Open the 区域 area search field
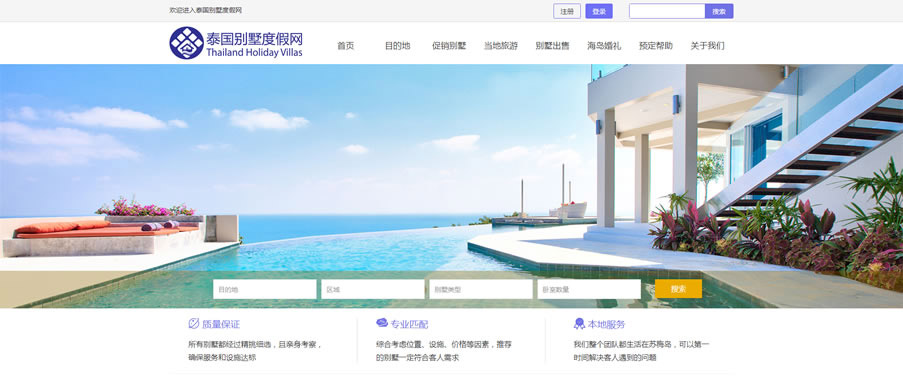Image resolution: width=903 pixels, height=378 pixels. pyautogui.click(x=373, y=289)
